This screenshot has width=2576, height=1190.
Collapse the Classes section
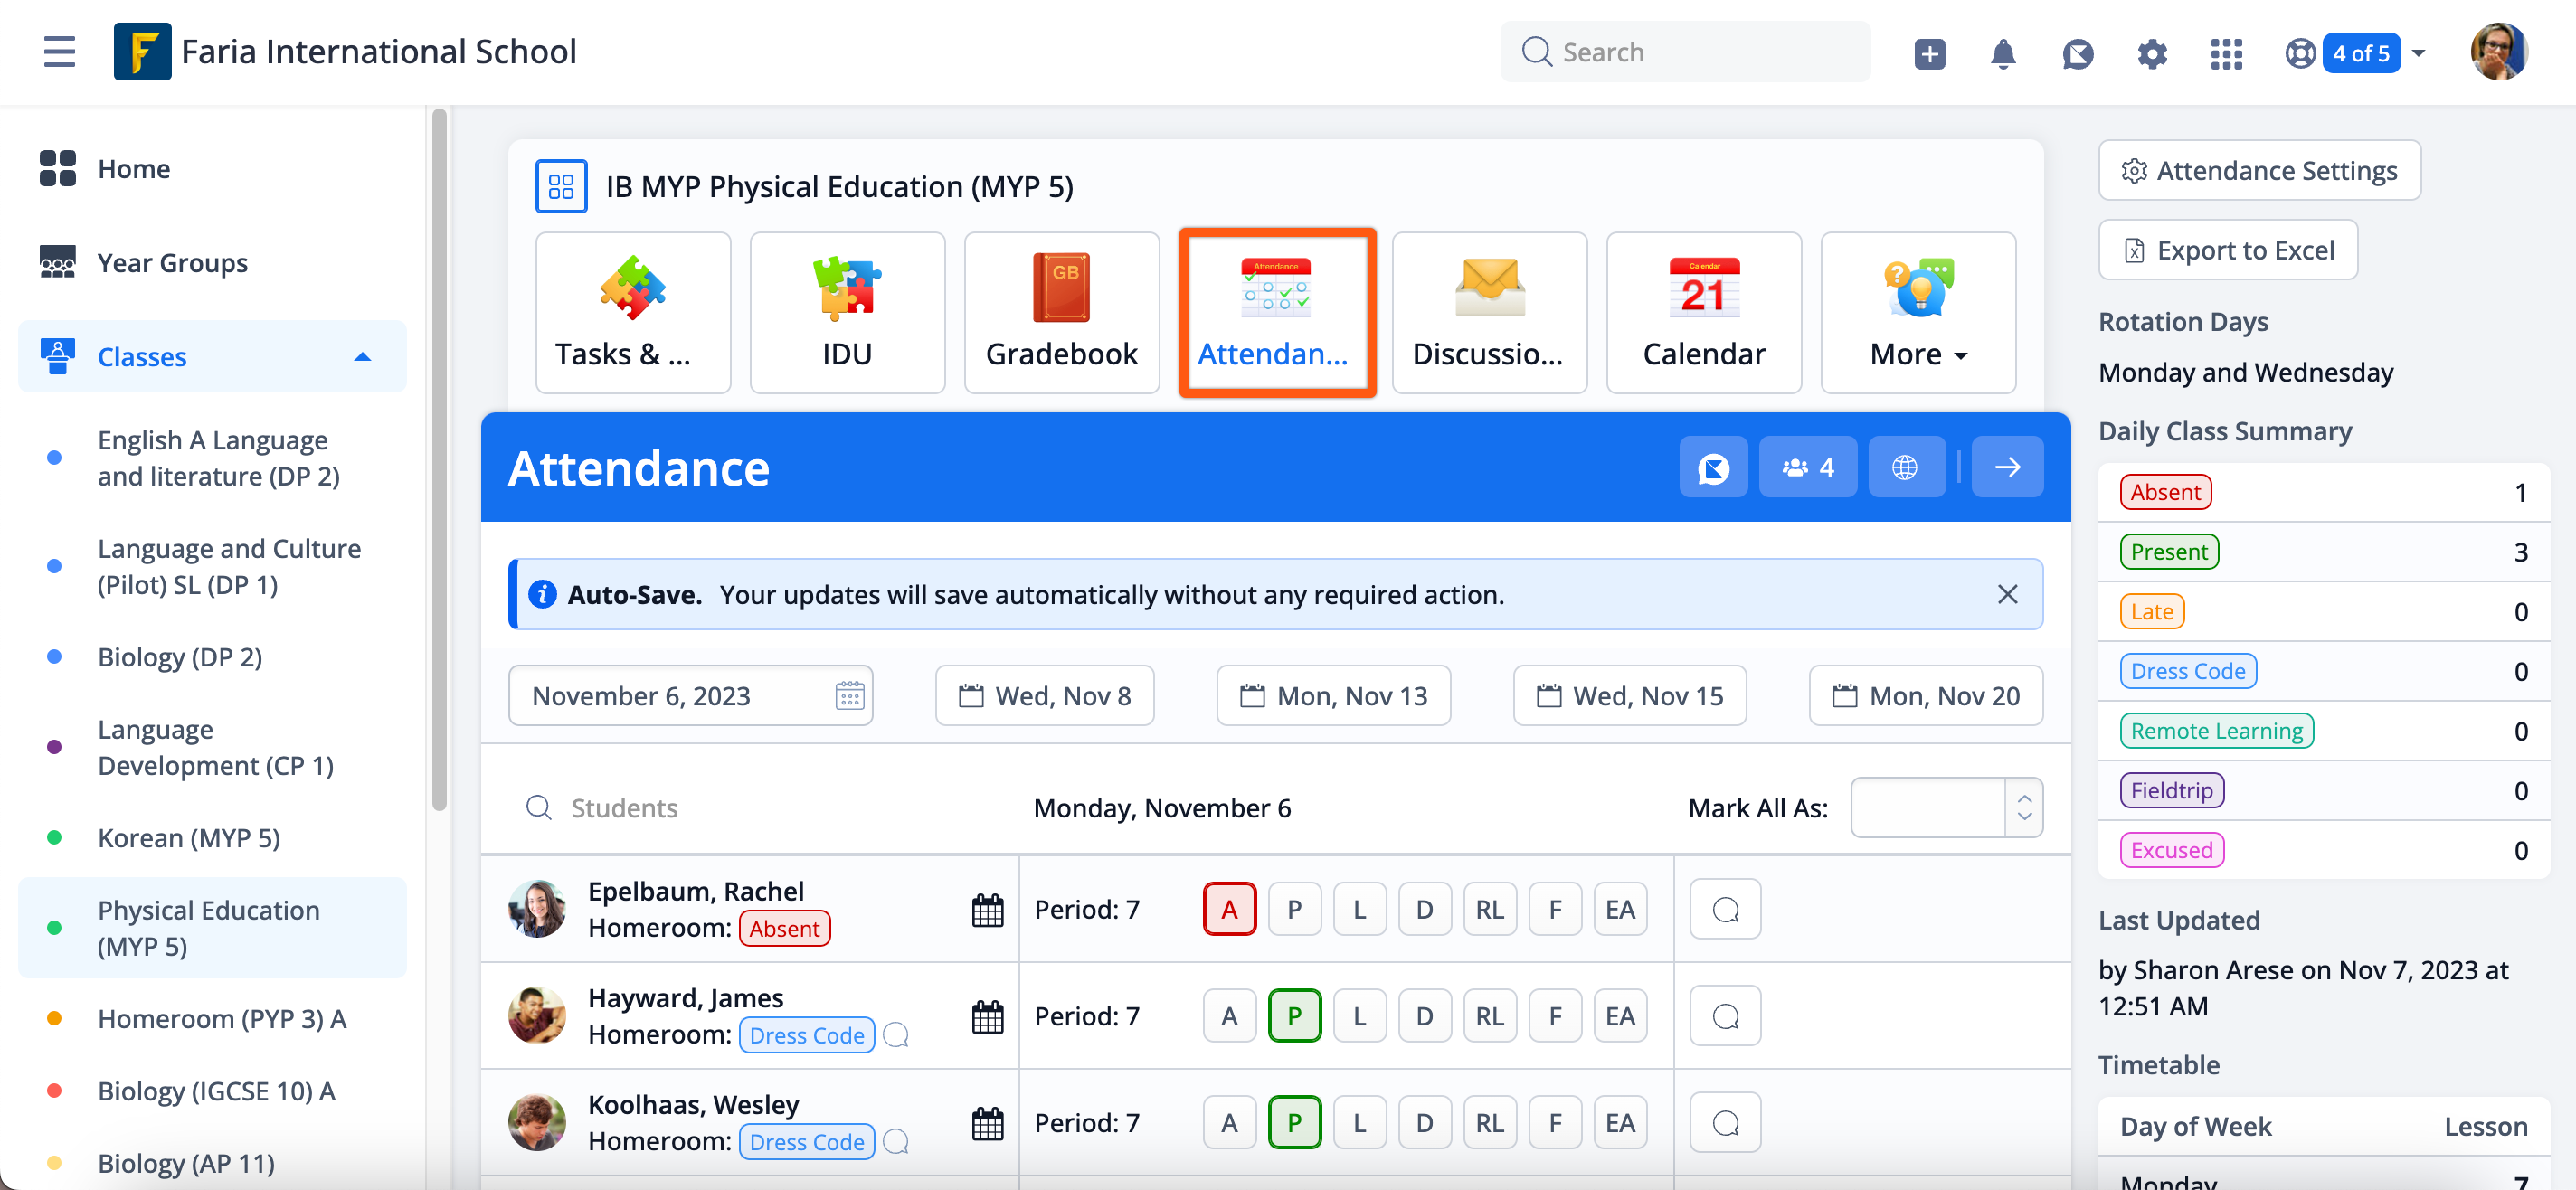coord(212,357)
